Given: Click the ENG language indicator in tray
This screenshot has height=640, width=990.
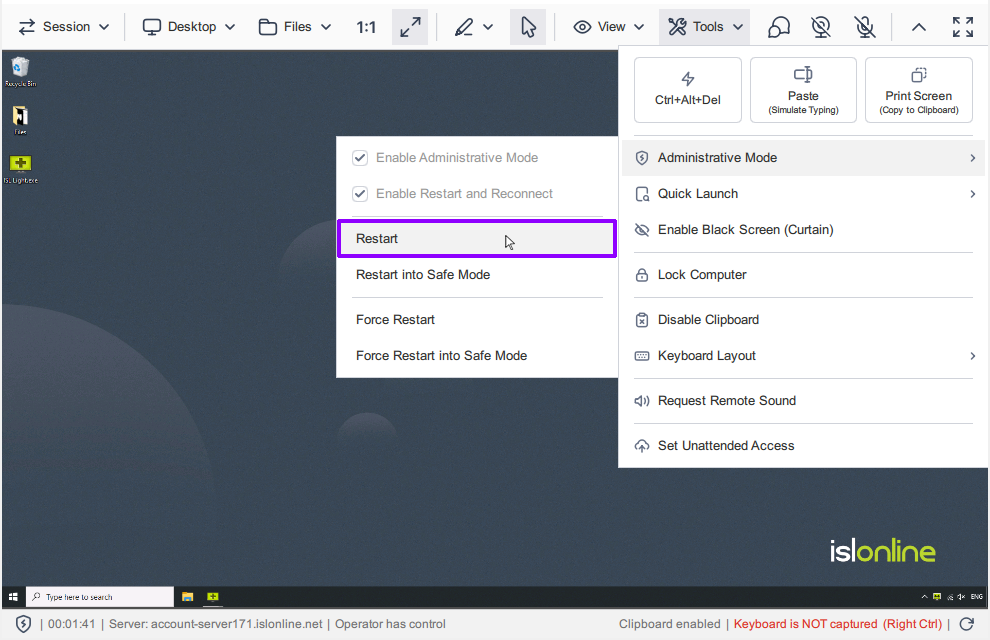Looking at the screenshot, I should tap(977, 596).
